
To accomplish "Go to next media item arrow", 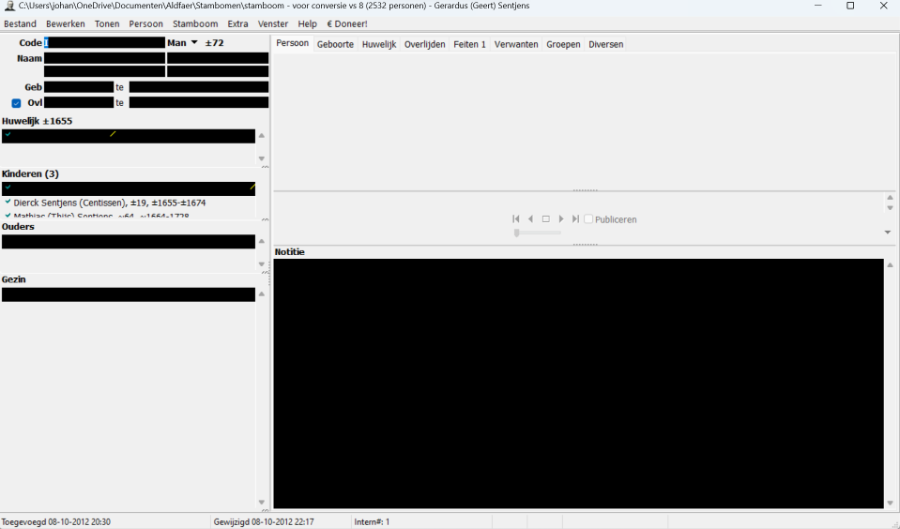I will click(x=561, y=219).
